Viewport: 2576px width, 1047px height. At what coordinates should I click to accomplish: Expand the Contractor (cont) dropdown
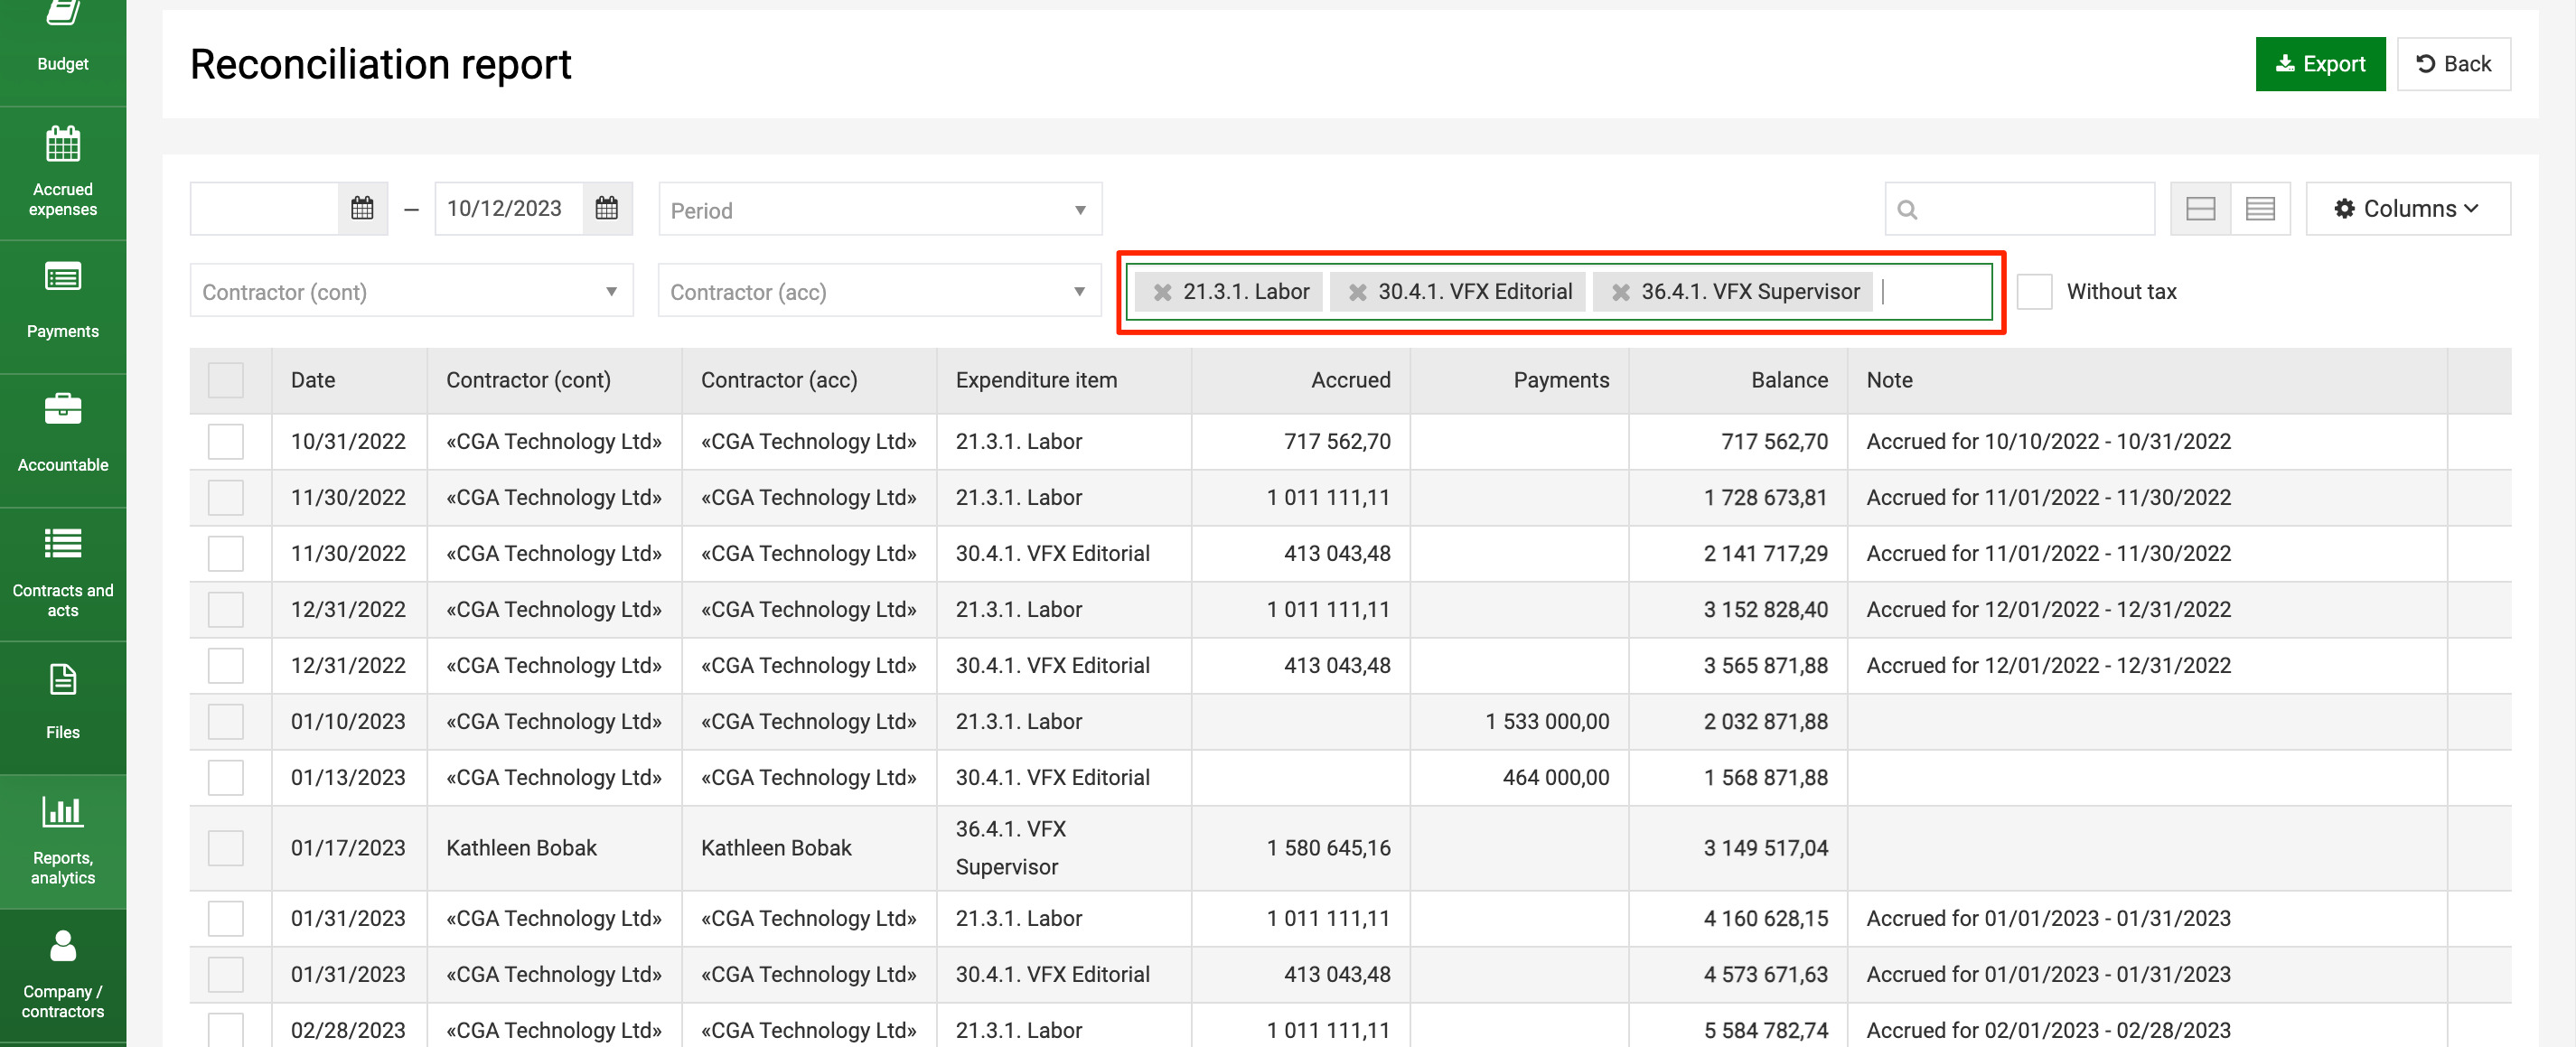click(411, 291)
